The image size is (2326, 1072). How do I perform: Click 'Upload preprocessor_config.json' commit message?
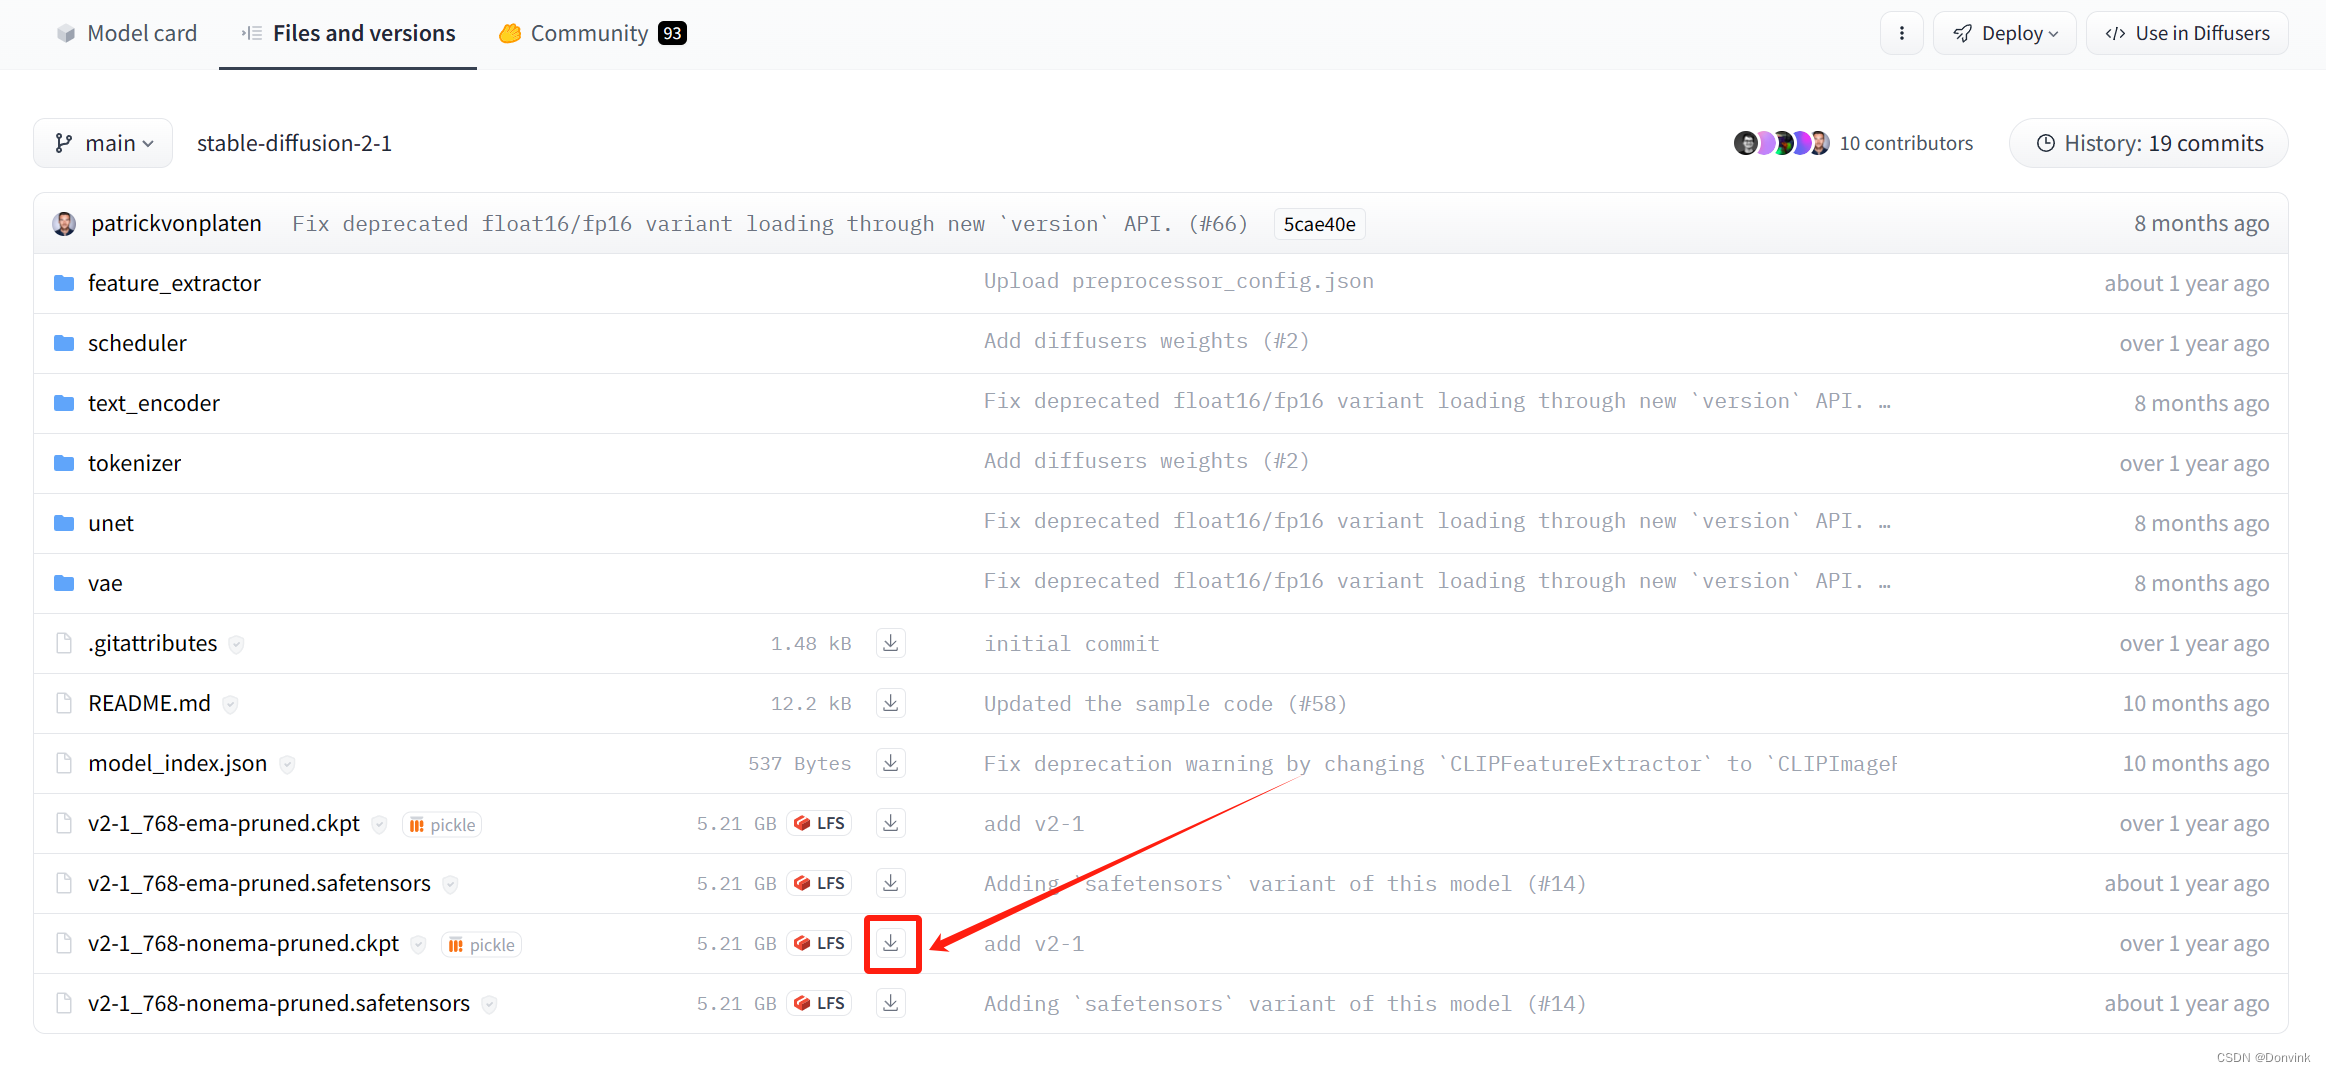[x=1179, y=281]
